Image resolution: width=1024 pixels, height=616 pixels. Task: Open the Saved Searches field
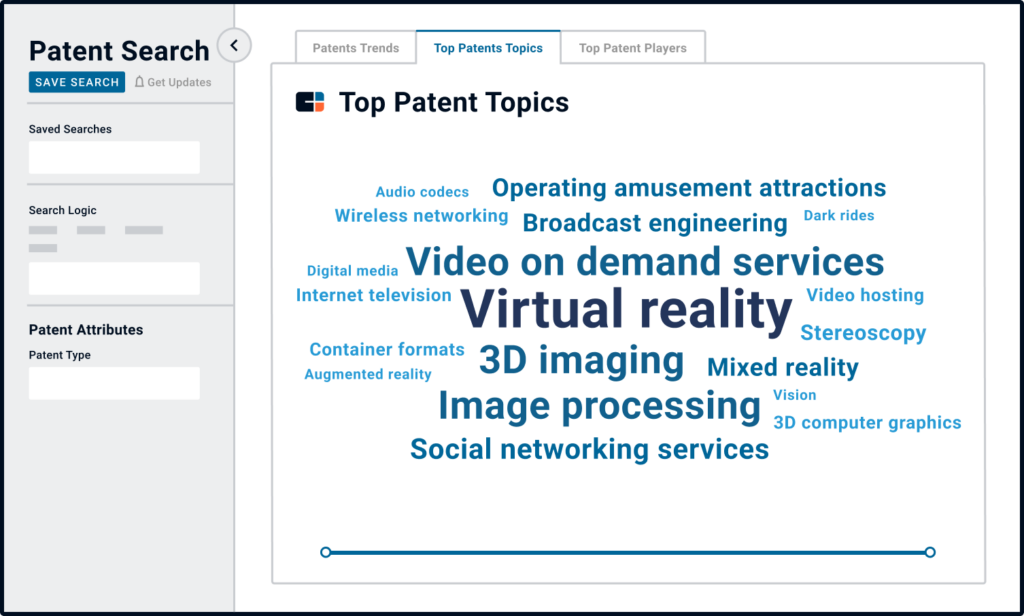(114, 157)
